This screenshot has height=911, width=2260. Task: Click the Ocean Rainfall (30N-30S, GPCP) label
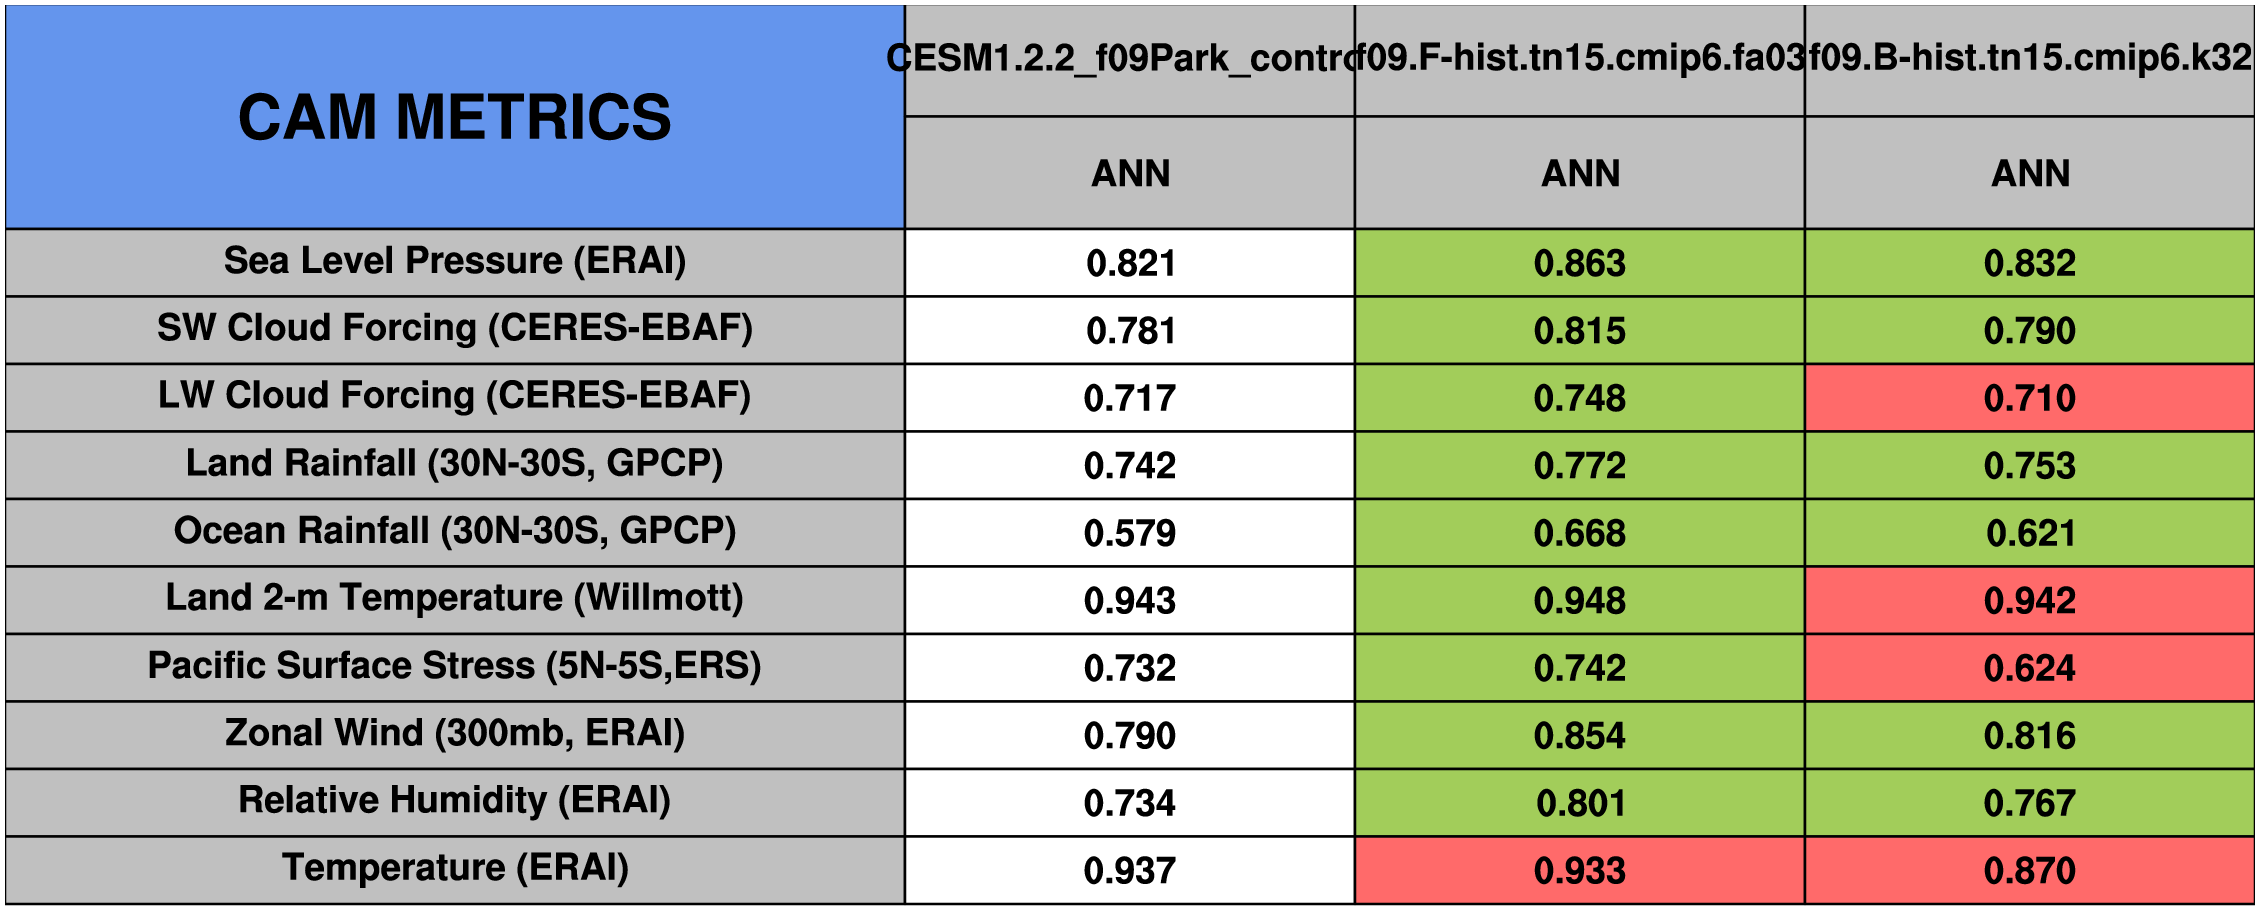pos(455,531)
